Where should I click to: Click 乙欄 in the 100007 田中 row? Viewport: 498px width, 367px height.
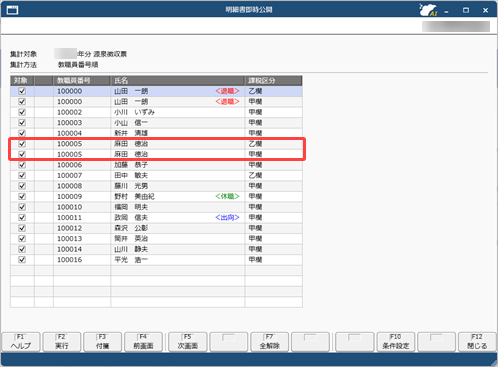click(x=255, y=175)
